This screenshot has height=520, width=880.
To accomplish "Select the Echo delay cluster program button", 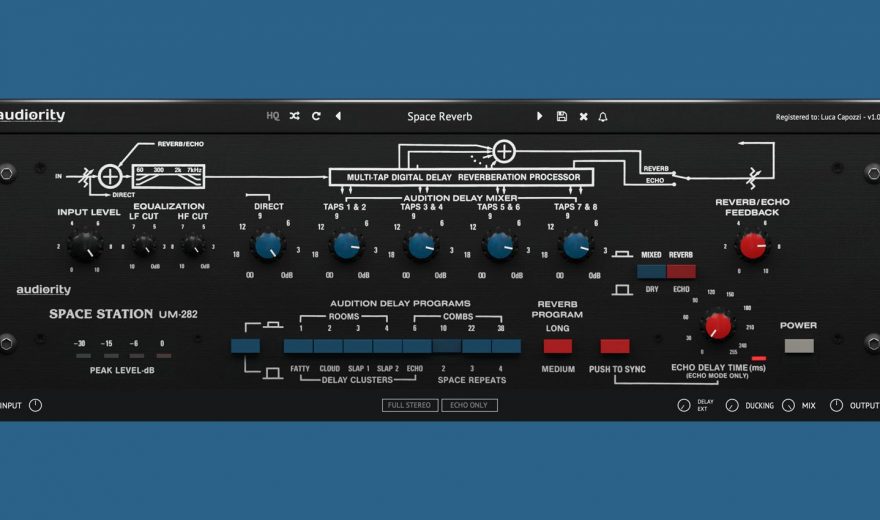I will click(x=418, y=346).
